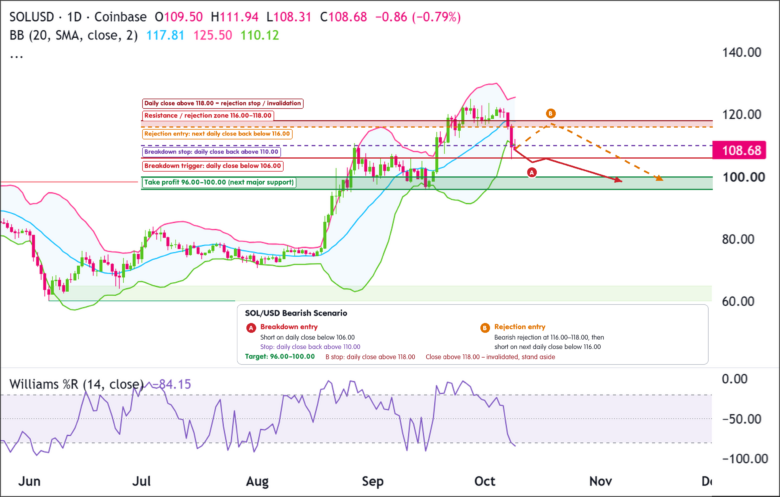
Task: Click the Oct label on time axis
Action: (485, 482)
